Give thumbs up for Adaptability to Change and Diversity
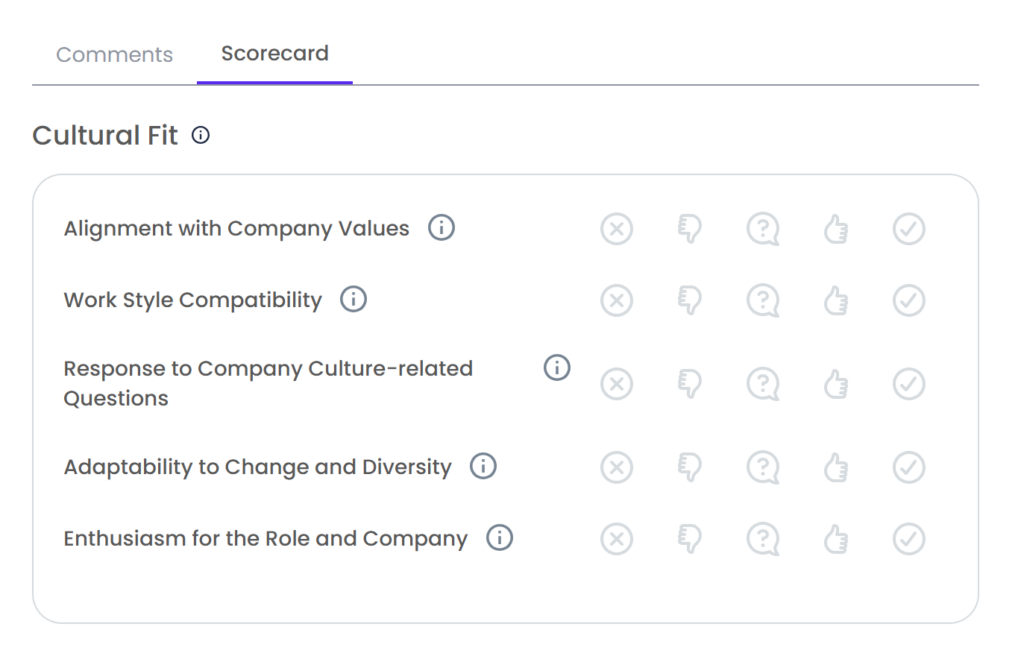The image size is (1024, 650). click(836, 467)
